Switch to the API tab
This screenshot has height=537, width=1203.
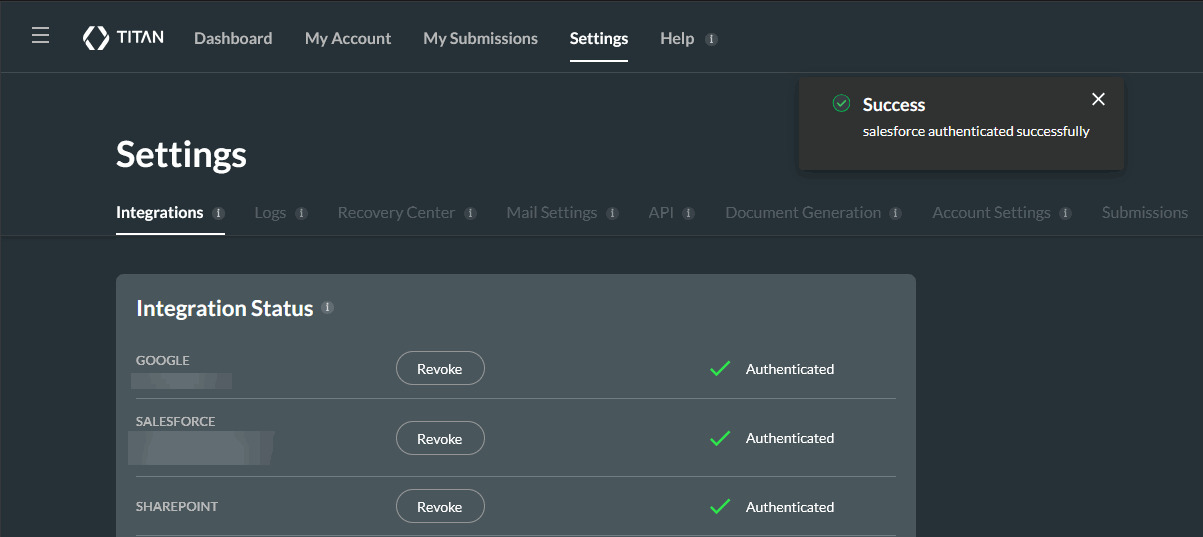pos(661,212)
